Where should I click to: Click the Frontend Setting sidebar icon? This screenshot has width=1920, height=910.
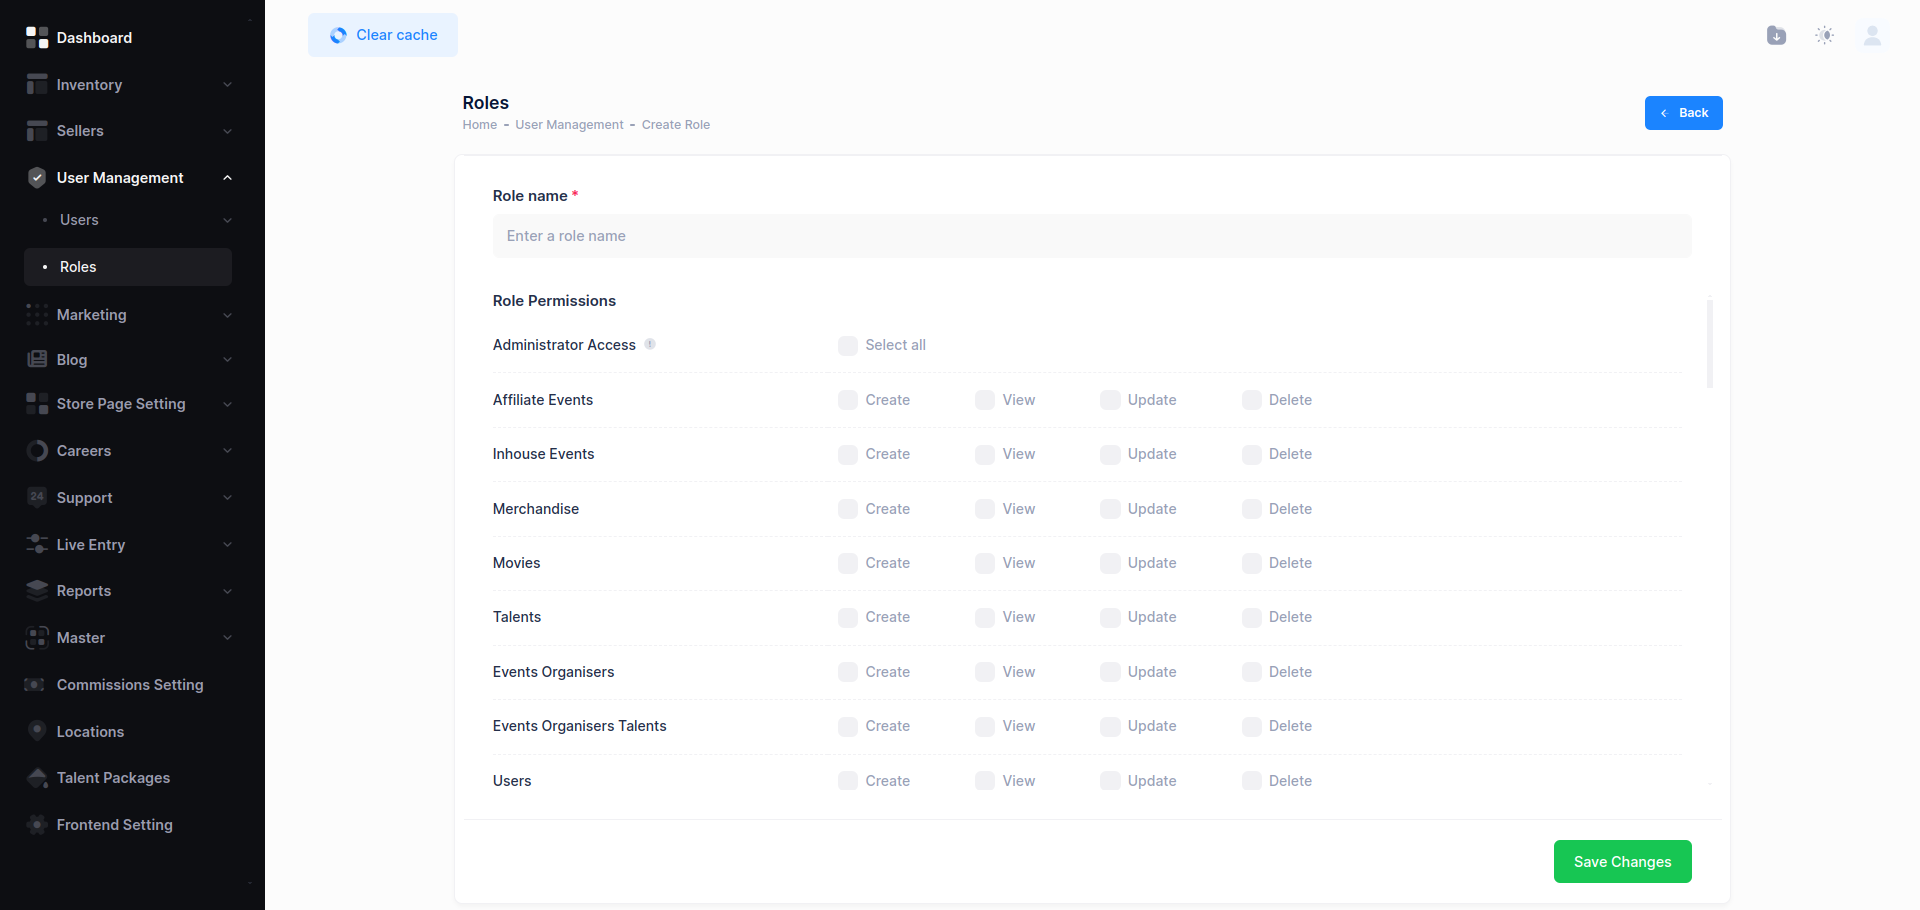[37, 825]
